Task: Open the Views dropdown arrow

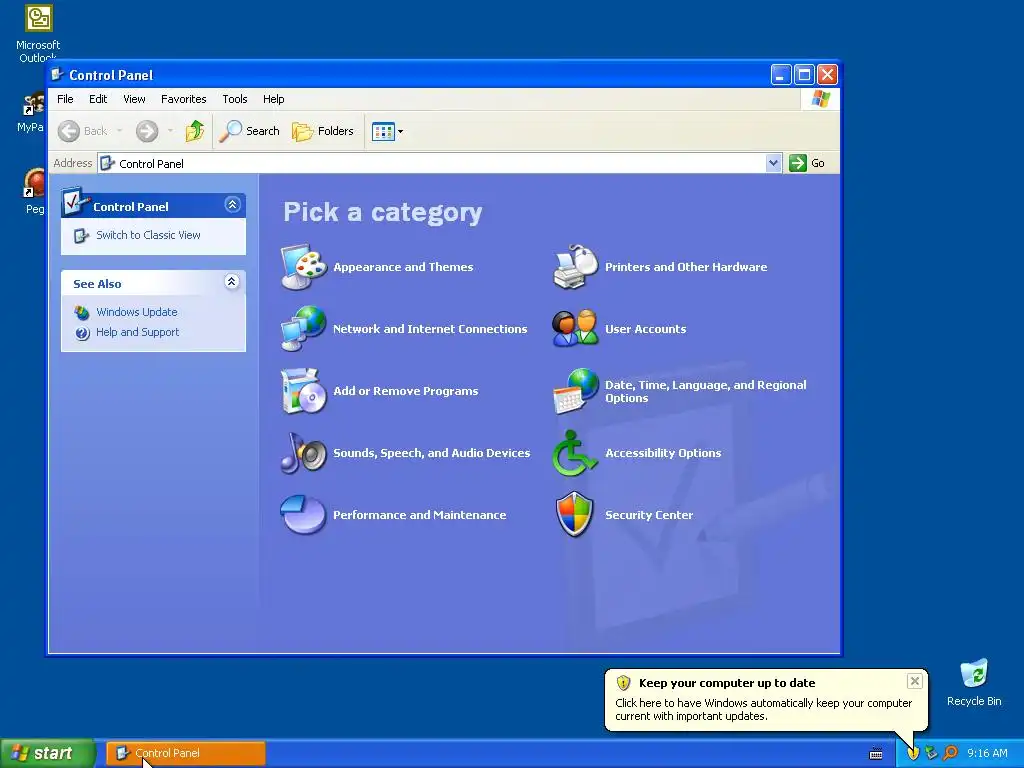Action: (x=400, y=131)
